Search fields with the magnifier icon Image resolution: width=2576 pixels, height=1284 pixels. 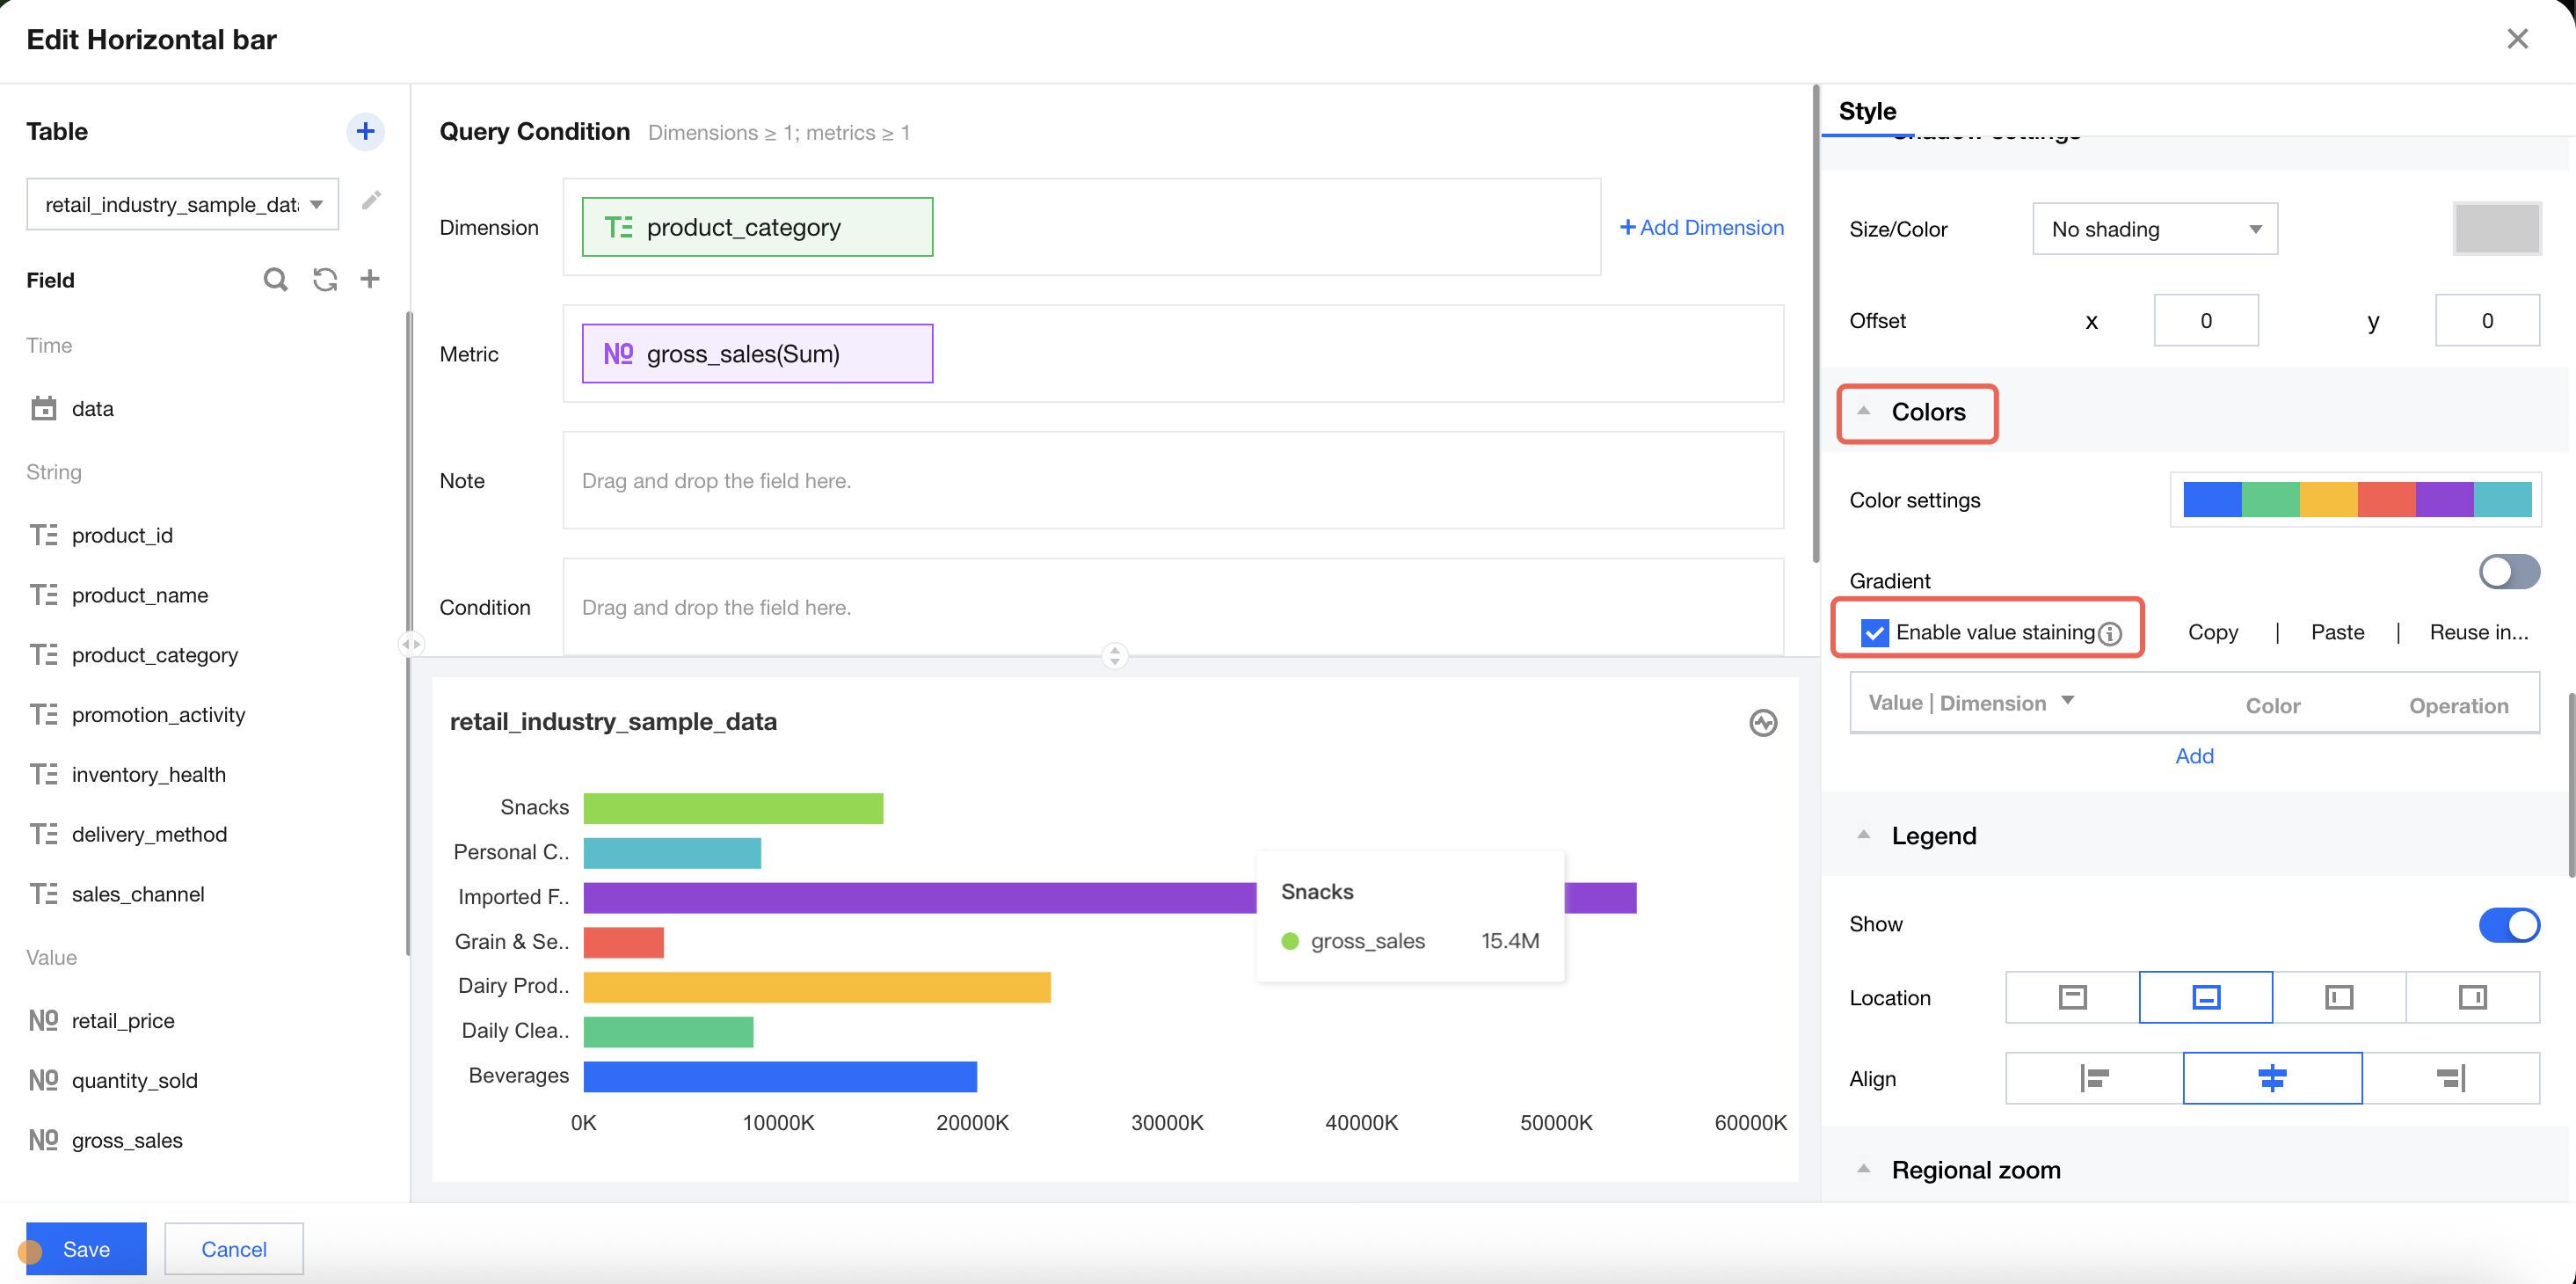click(275, 279)
